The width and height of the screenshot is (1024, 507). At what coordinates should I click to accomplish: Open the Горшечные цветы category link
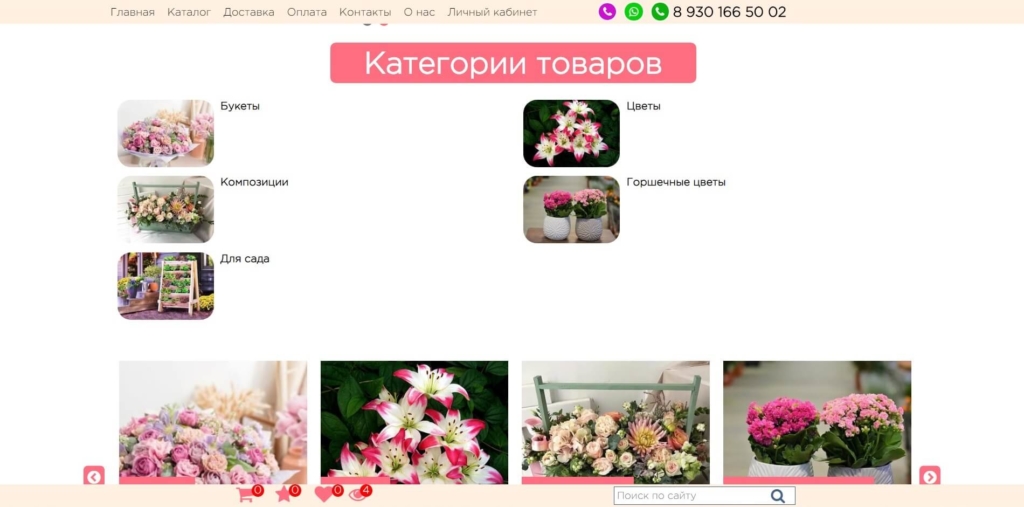[676, 182]
